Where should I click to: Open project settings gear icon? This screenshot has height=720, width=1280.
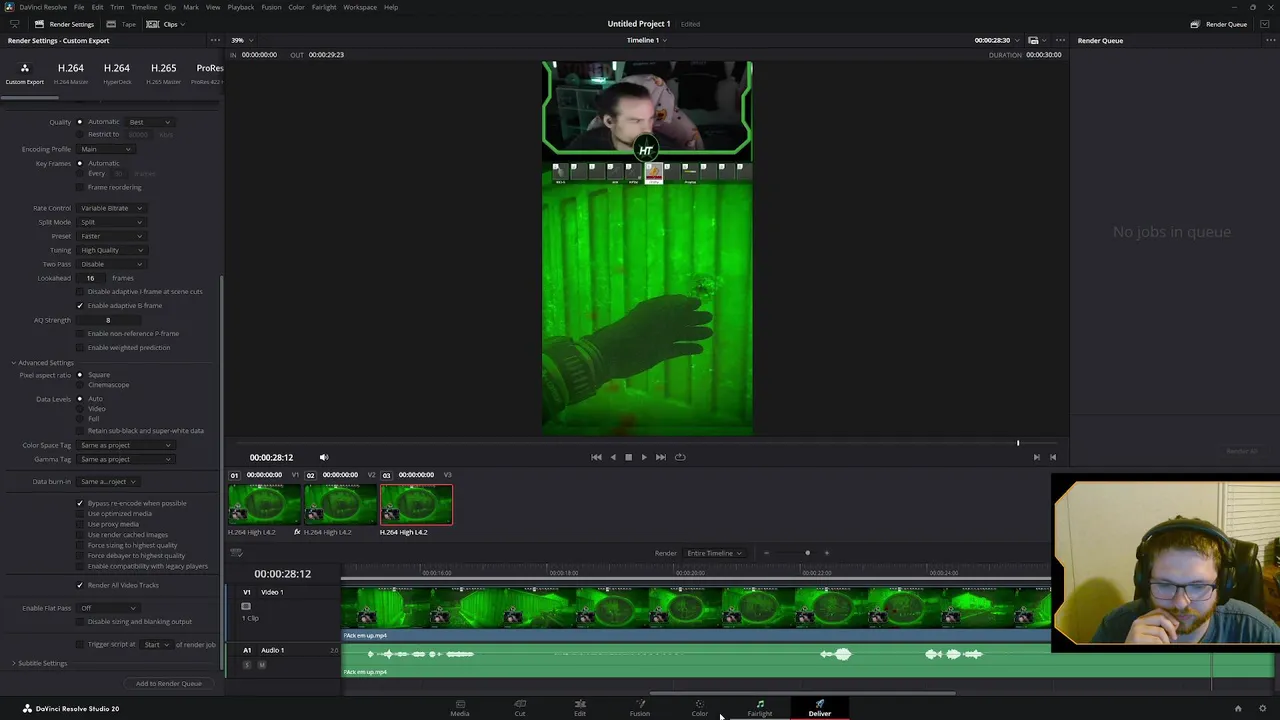[1263, 708]
